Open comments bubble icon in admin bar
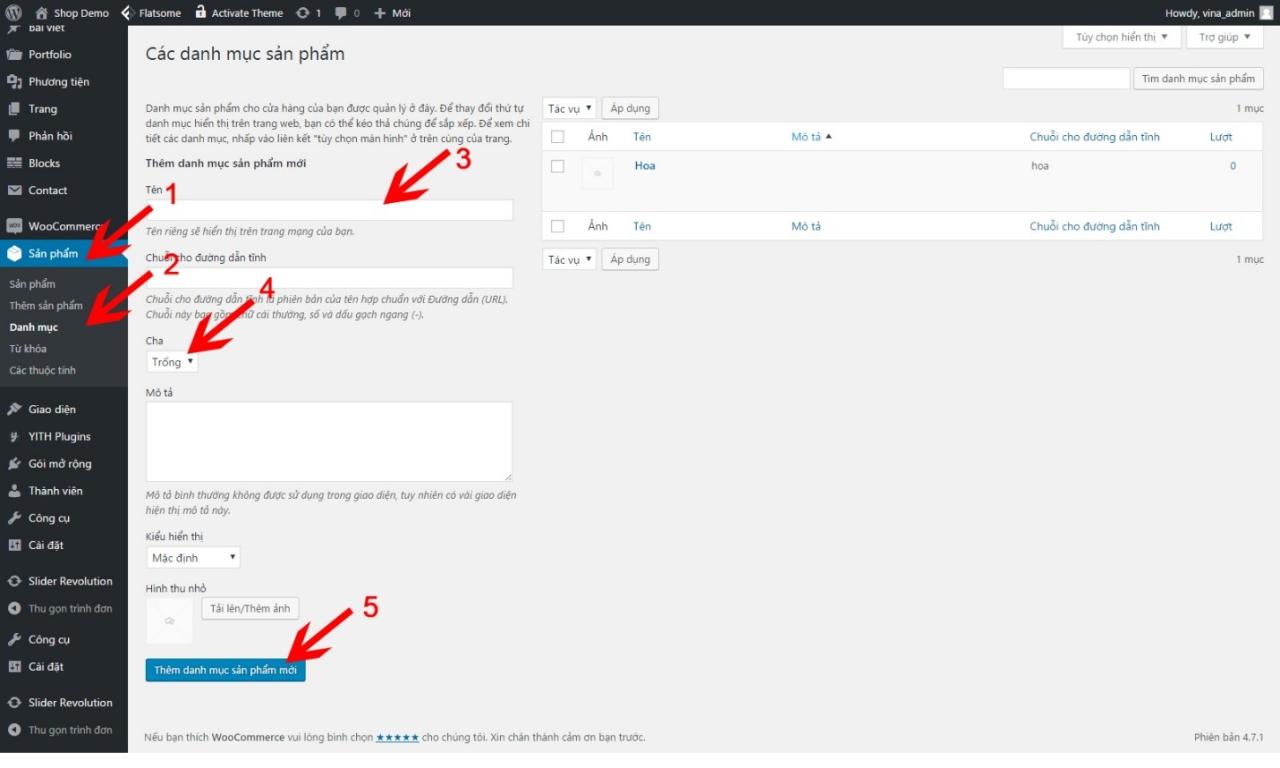This screenshot has width=1280, height=768. [x=341, y=13]
